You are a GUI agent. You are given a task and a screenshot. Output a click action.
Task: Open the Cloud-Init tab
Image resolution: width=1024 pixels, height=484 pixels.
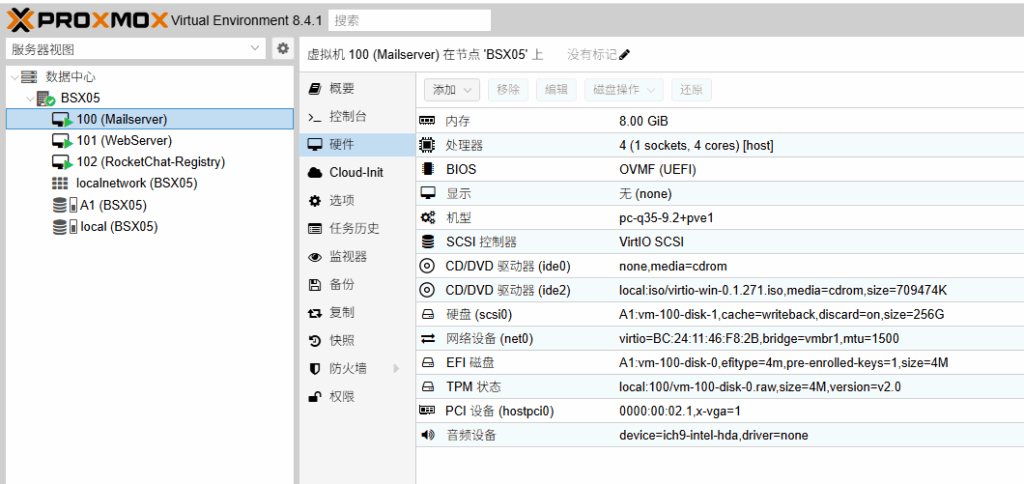[357, 172]
